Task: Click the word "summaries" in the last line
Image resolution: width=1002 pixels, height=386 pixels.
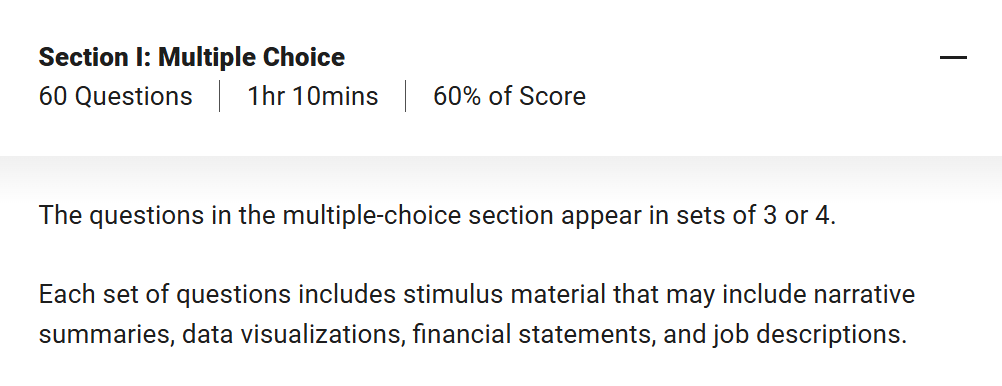Action: [107, 335]
